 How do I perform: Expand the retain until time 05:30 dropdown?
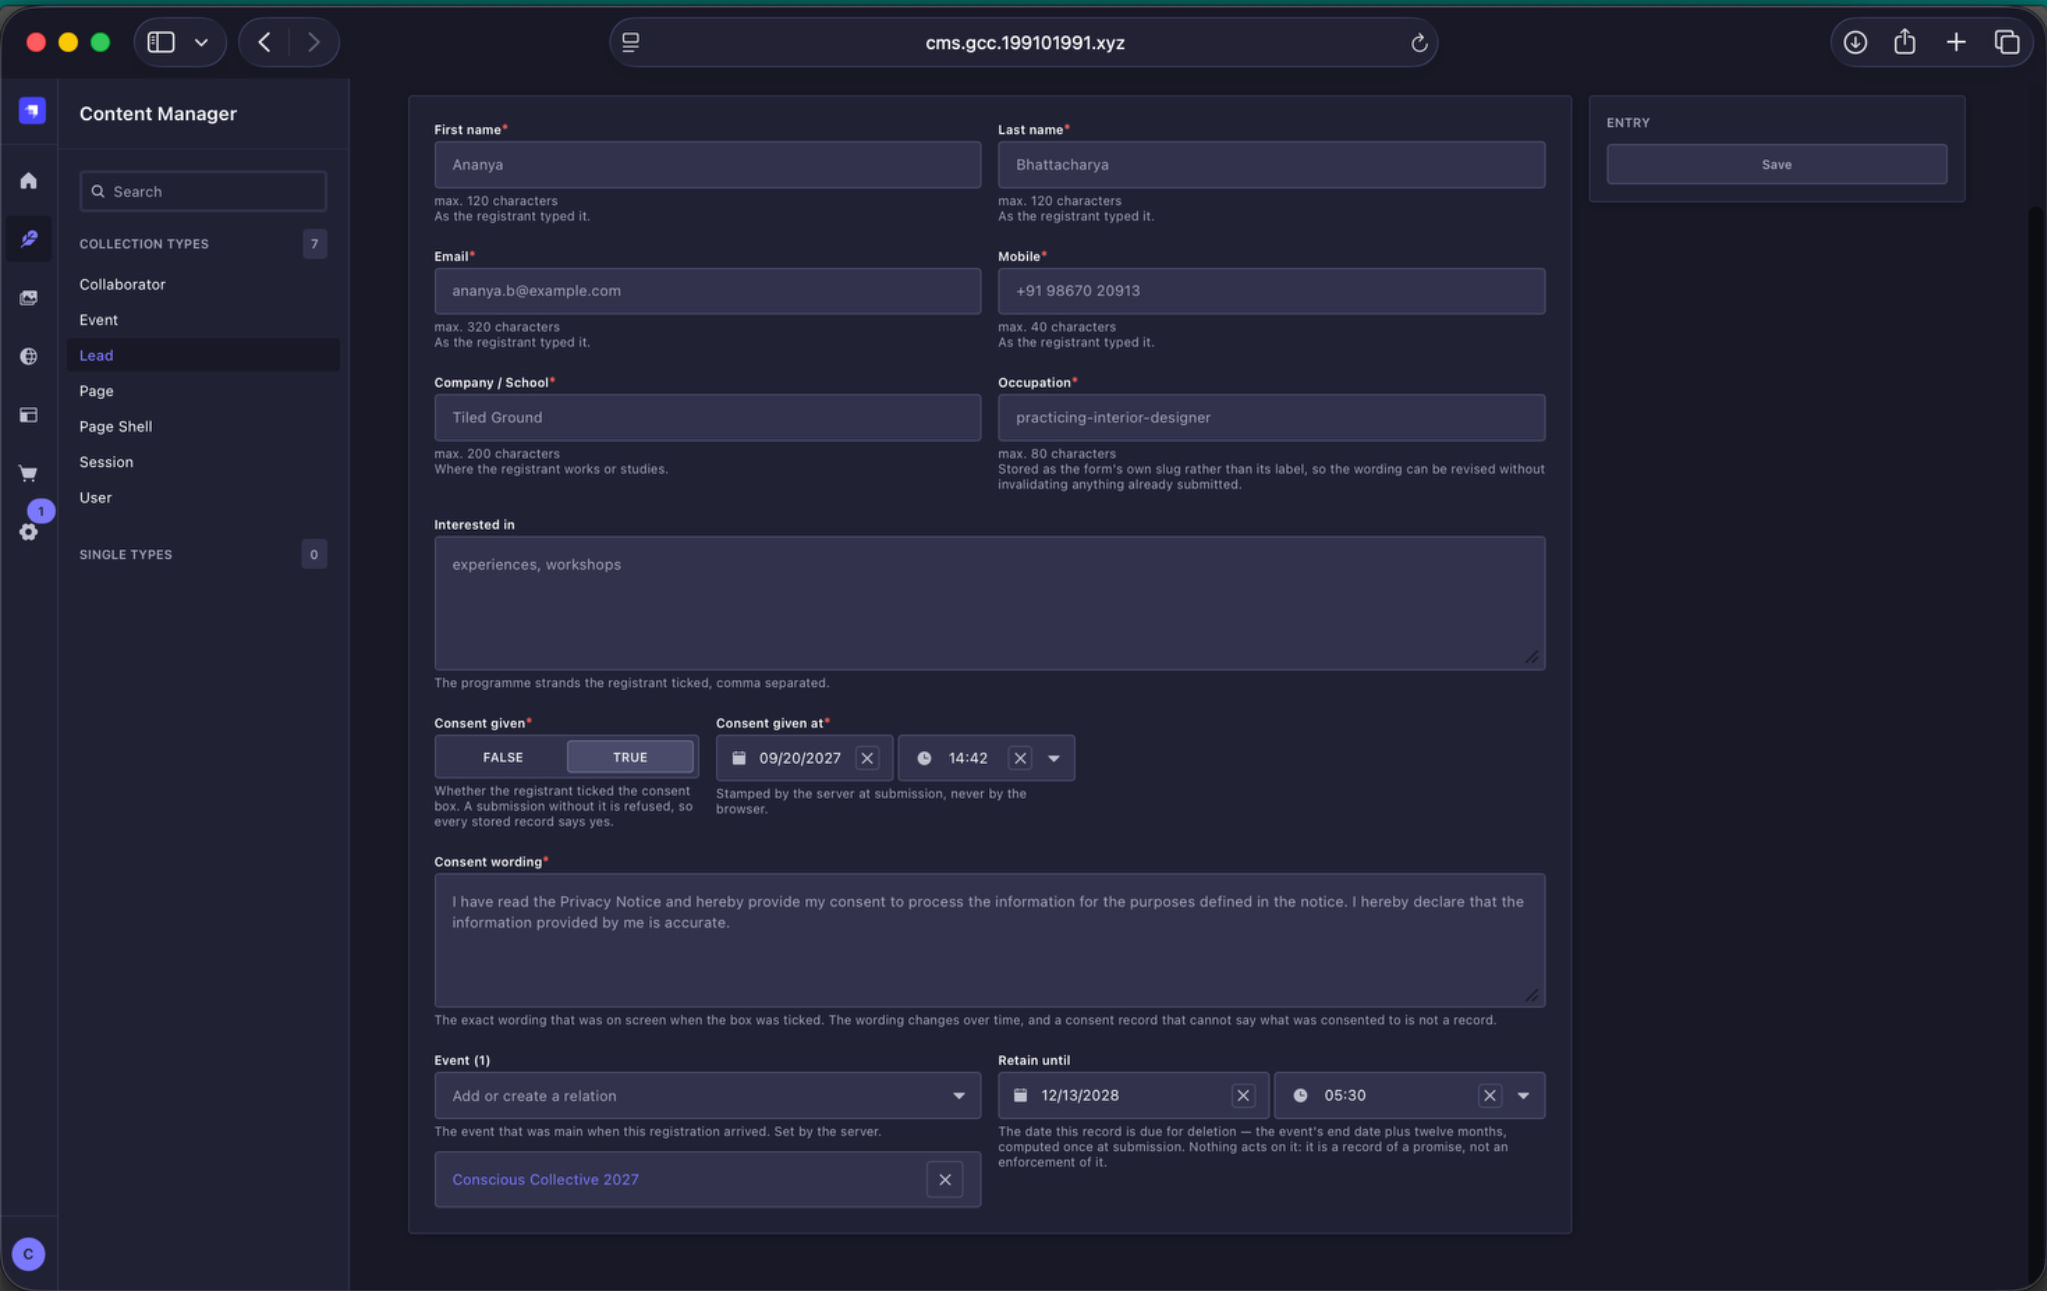tap(1523, 1095)
